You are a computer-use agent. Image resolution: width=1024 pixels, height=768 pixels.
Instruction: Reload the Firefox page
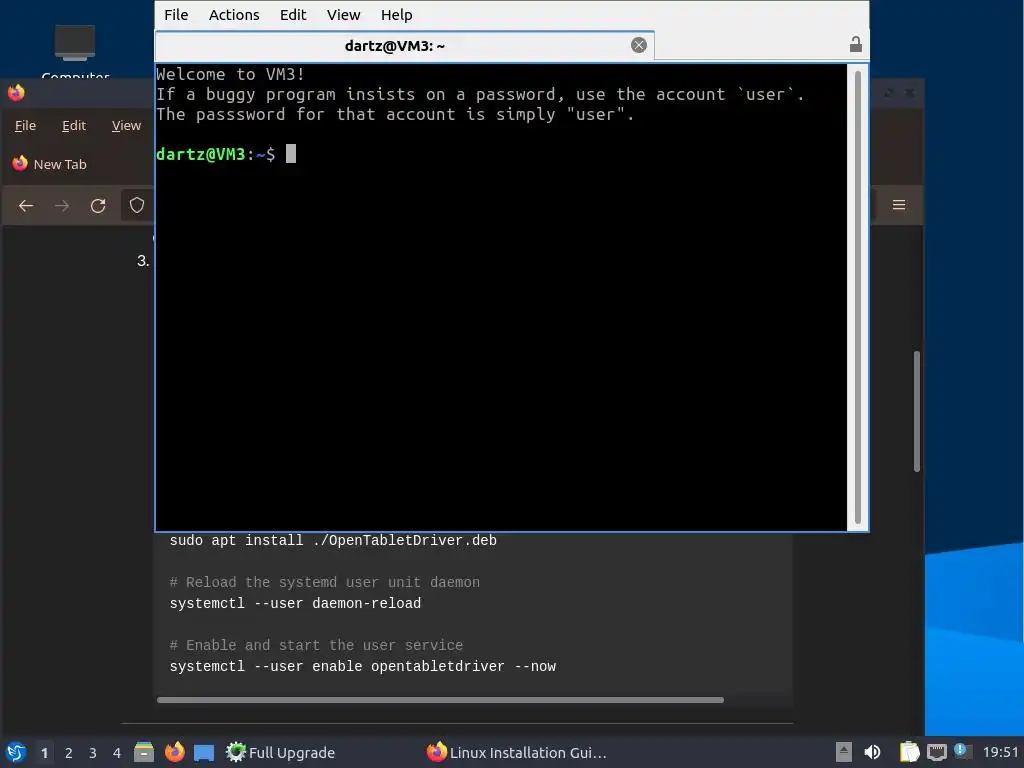tap(98, 206)
